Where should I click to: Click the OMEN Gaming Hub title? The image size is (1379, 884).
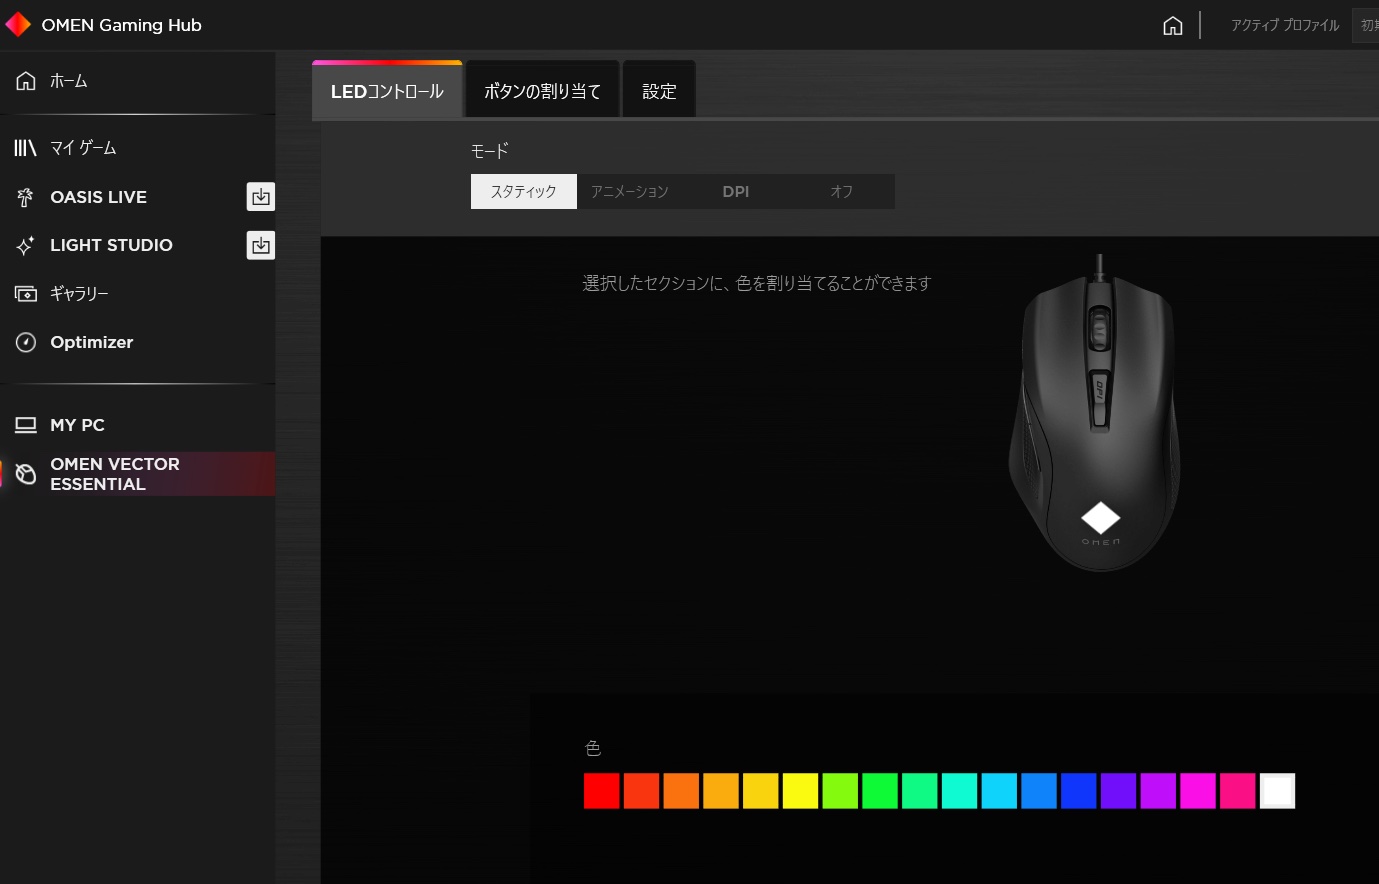pyautogui.click(x=122, y=25)
